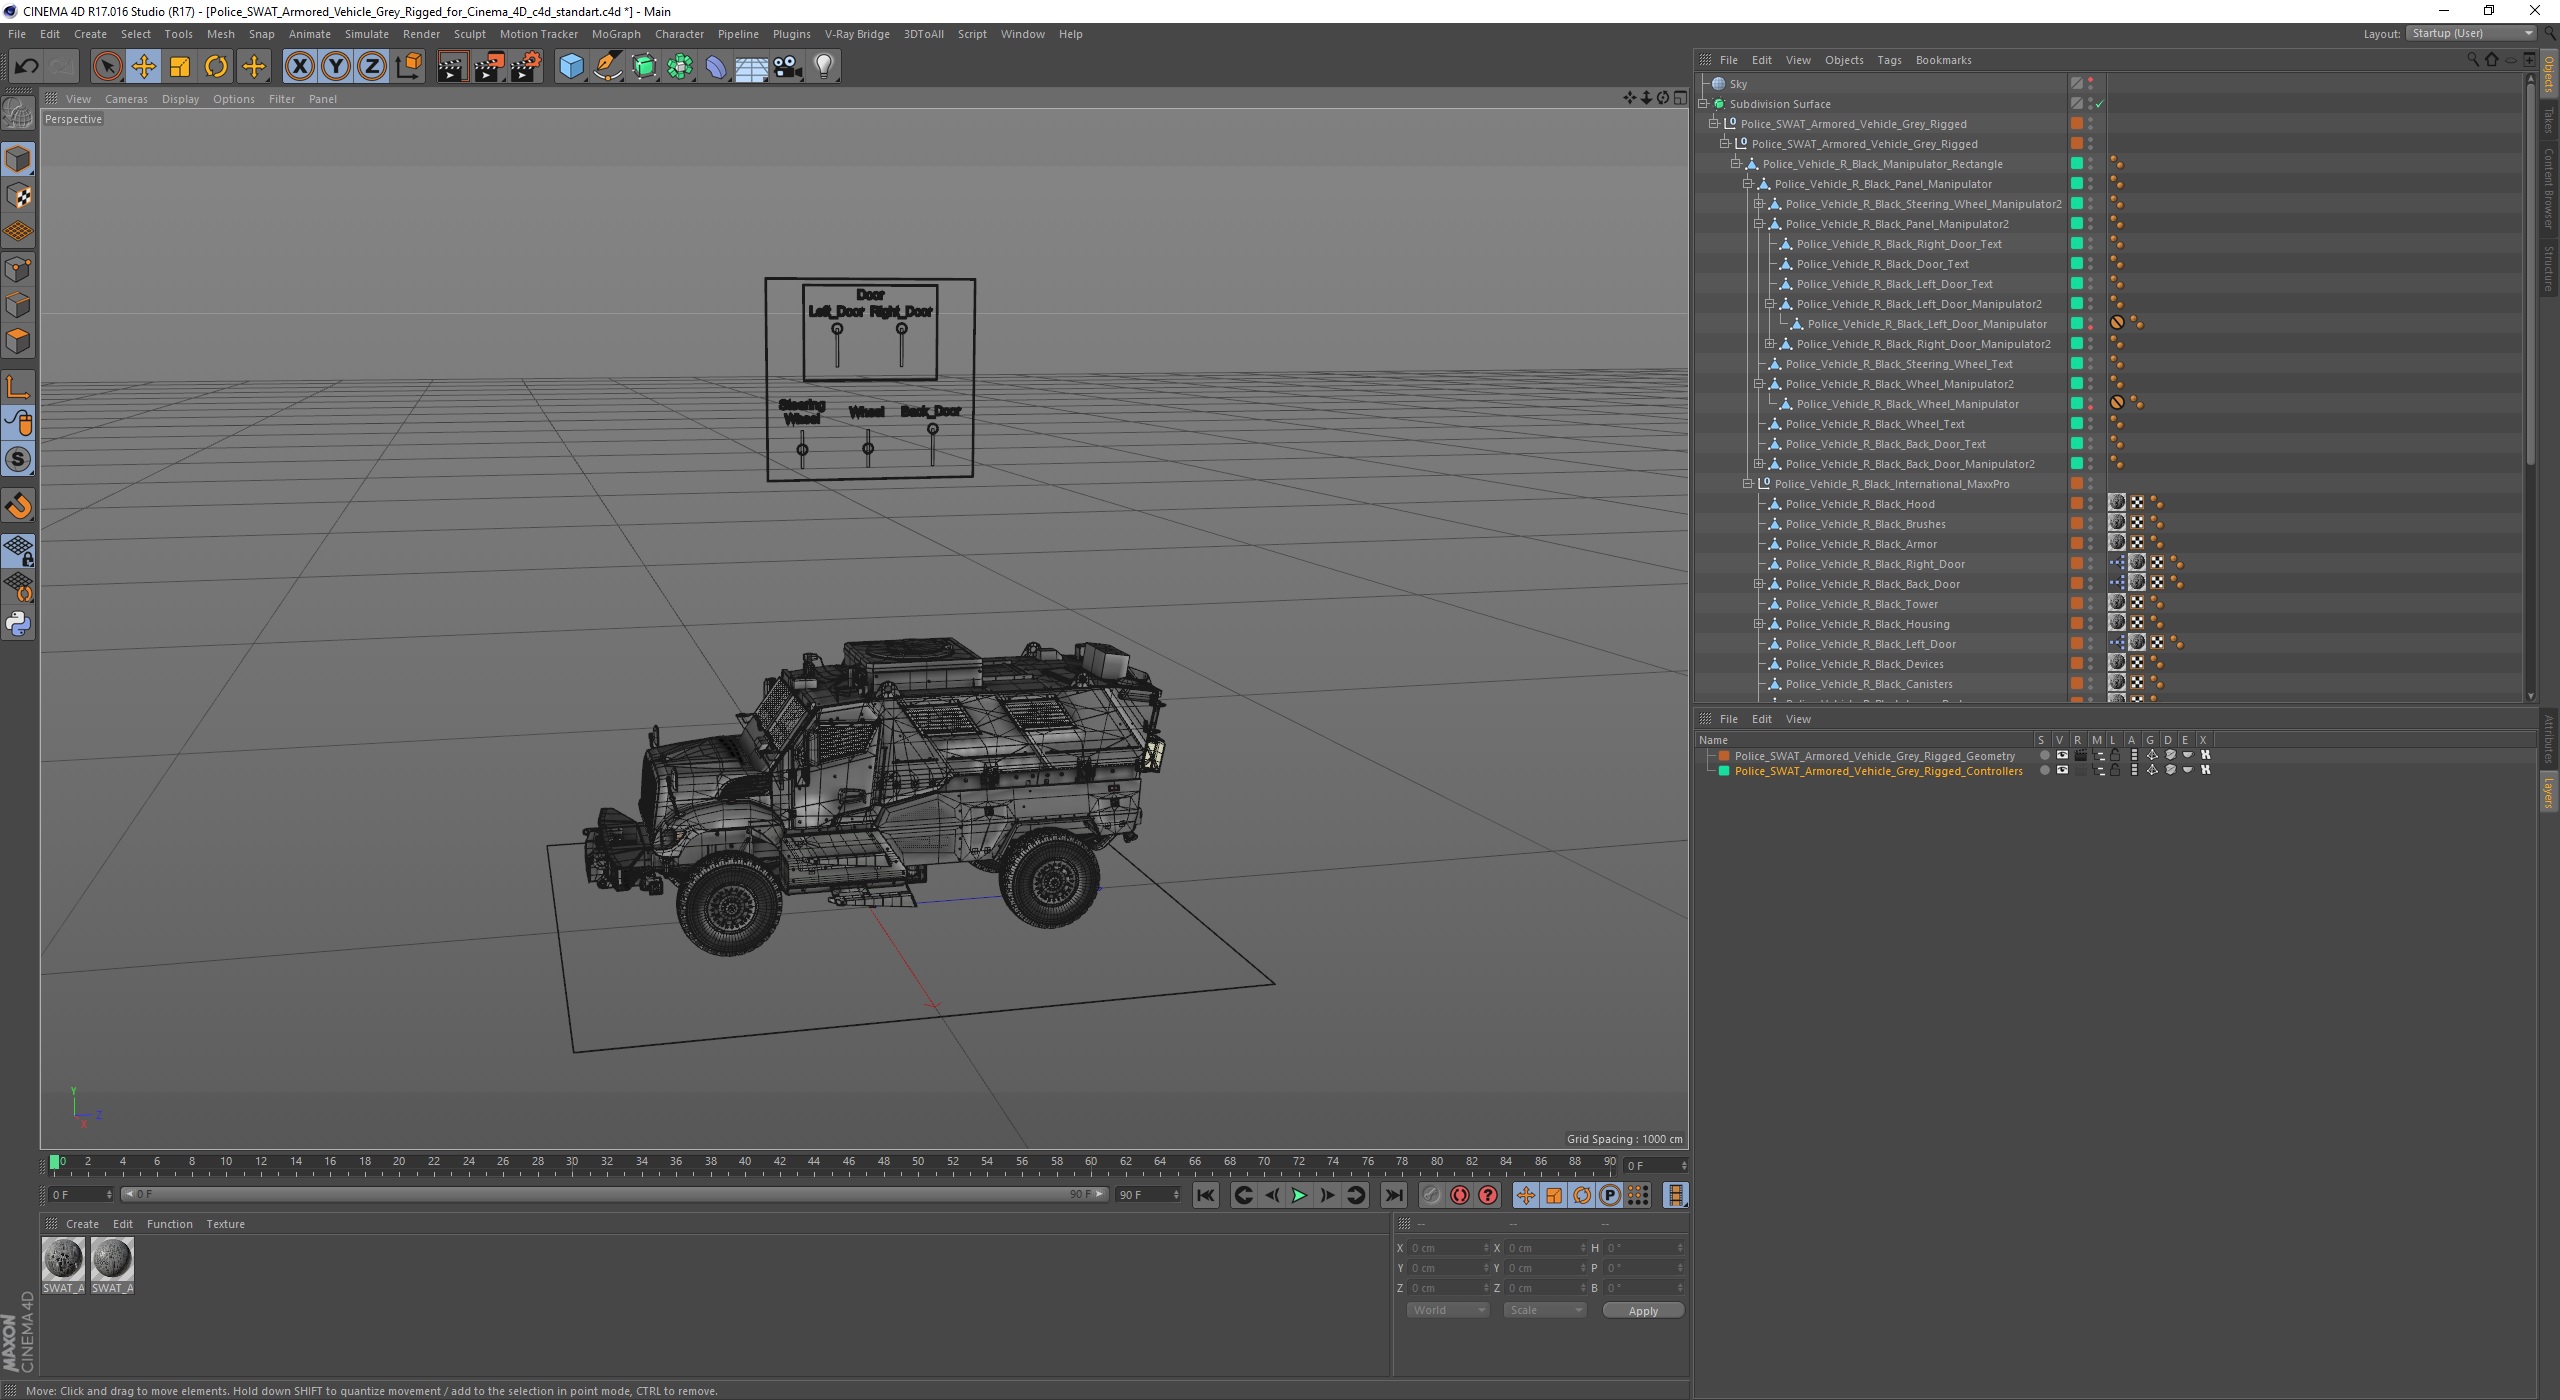Image resolution: width=2560 pixels, height=1400 pixels.
Task: Open the Character menu
Action: tap(679, 34)
